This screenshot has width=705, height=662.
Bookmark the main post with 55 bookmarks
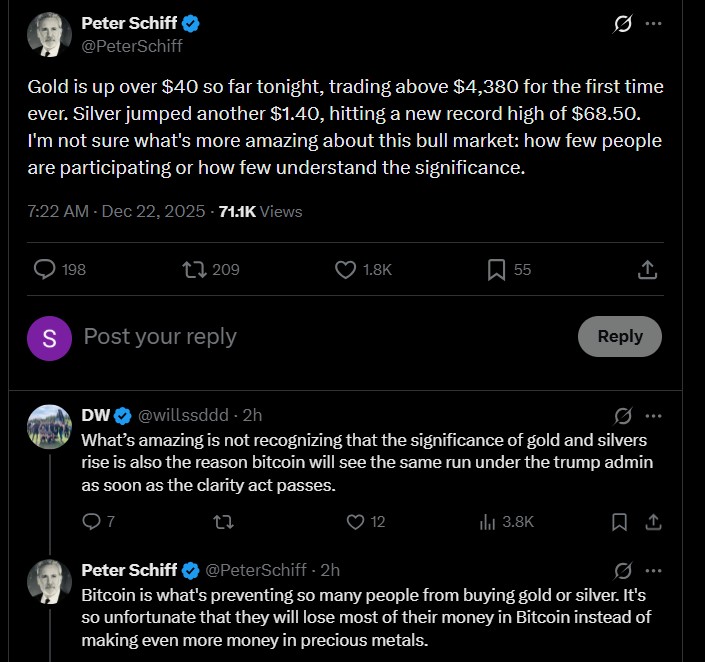496,269
